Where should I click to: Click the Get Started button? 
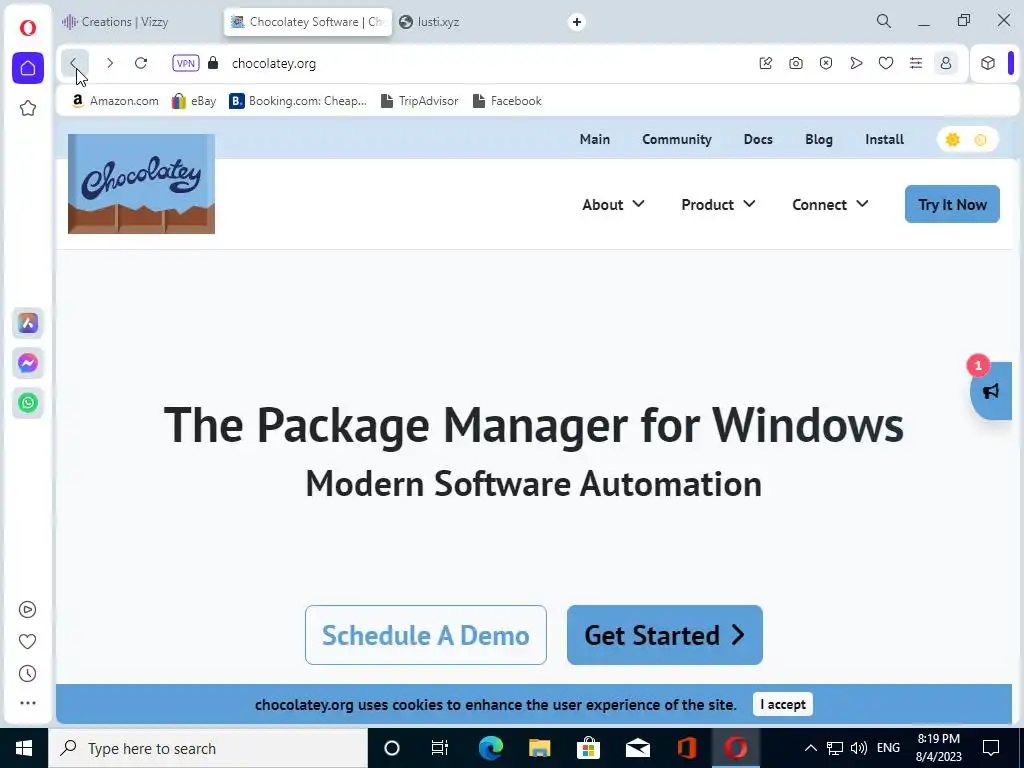pyautogui.click(x=665, y=635)
